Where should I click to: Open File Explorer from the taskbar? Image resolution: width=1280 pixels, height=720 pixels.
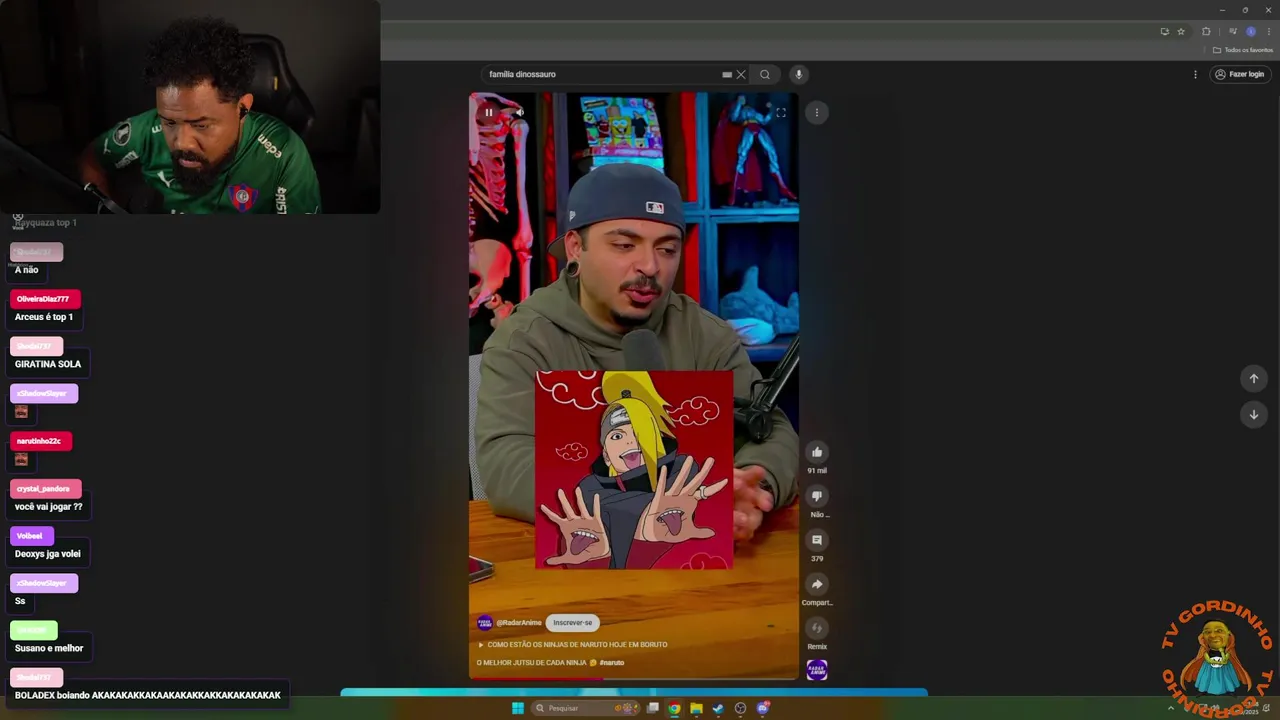(696, 708)
